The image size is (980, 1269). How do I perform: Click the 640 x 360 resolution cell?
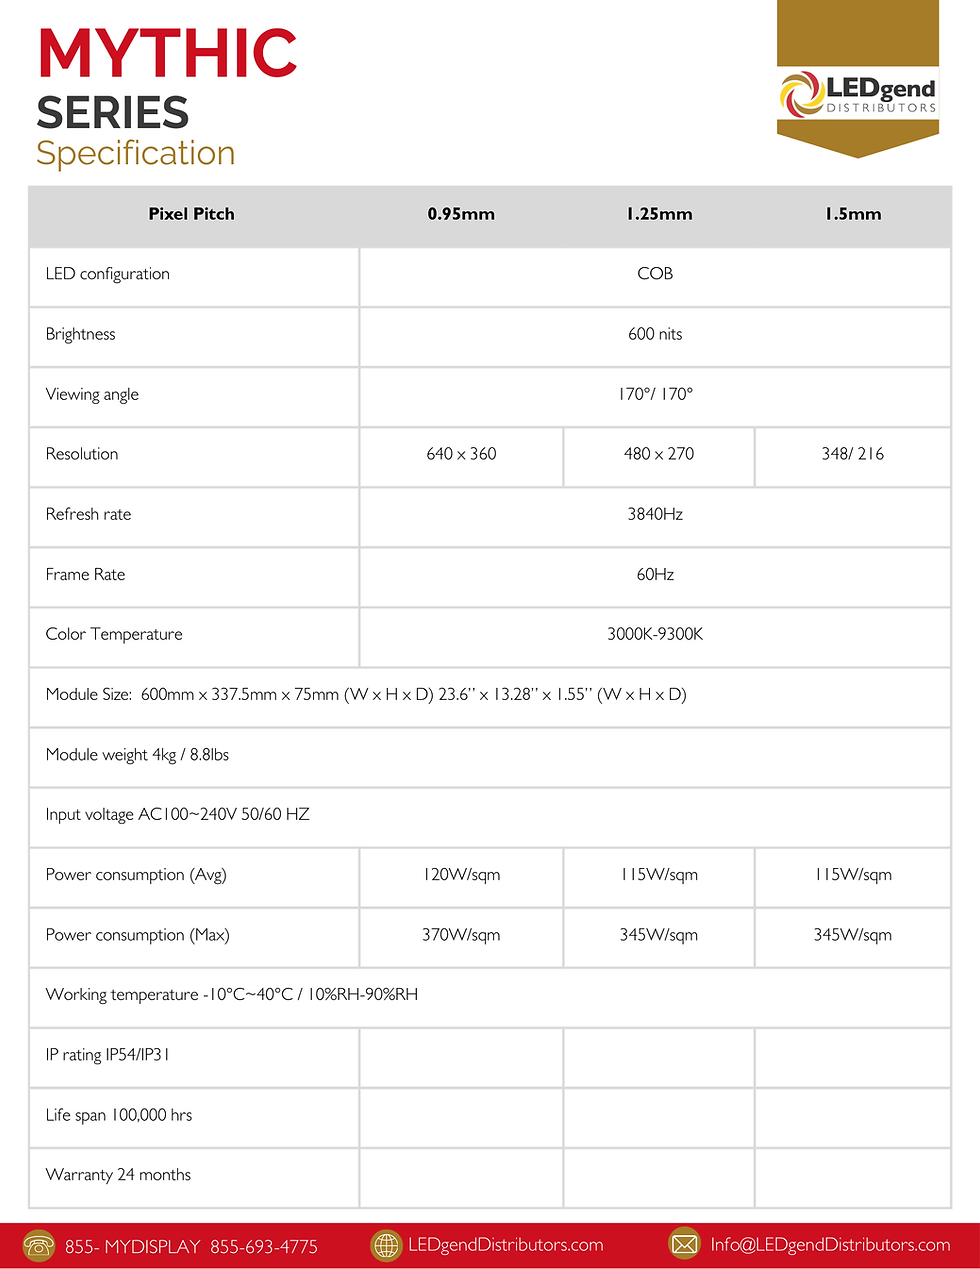pyautogui.click(x=461, y=454)
